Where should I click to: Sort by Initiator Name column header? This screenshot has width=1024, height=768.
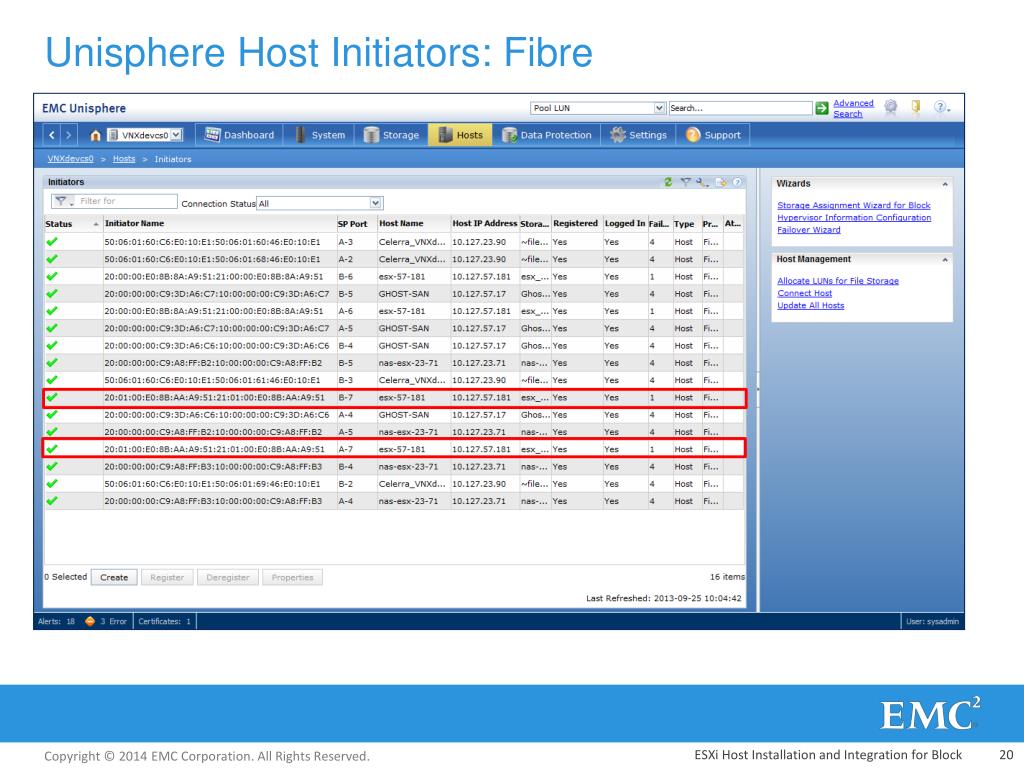coord(219,224)
